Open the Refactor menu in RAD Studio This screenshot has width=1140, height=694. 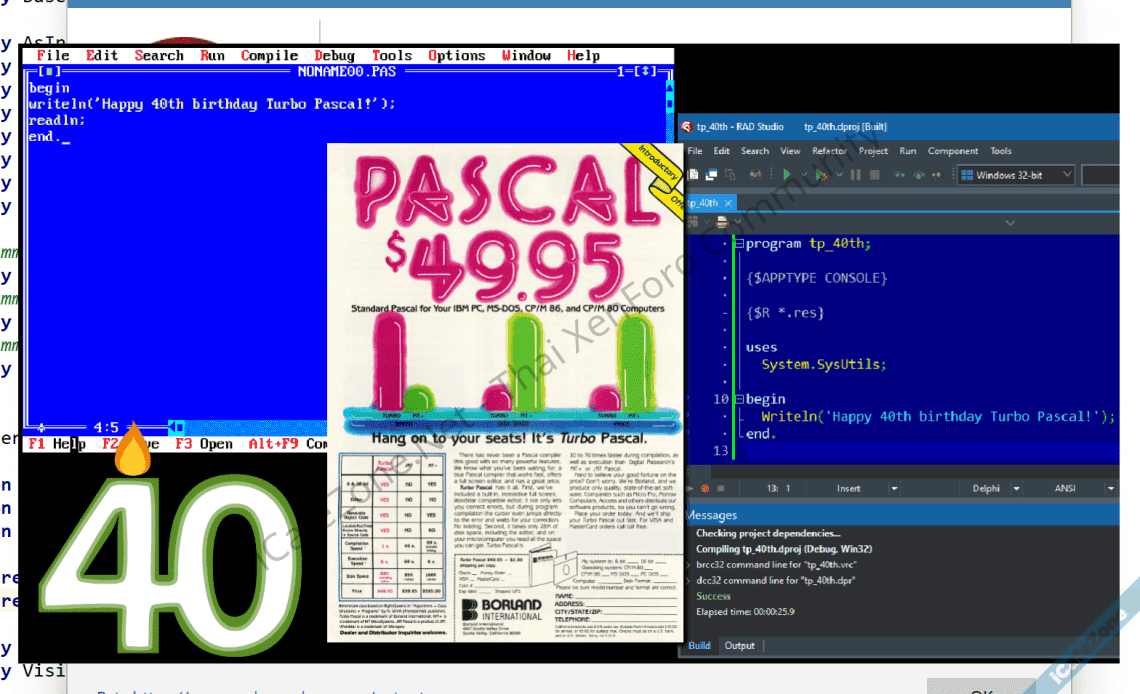click(829, 151)
